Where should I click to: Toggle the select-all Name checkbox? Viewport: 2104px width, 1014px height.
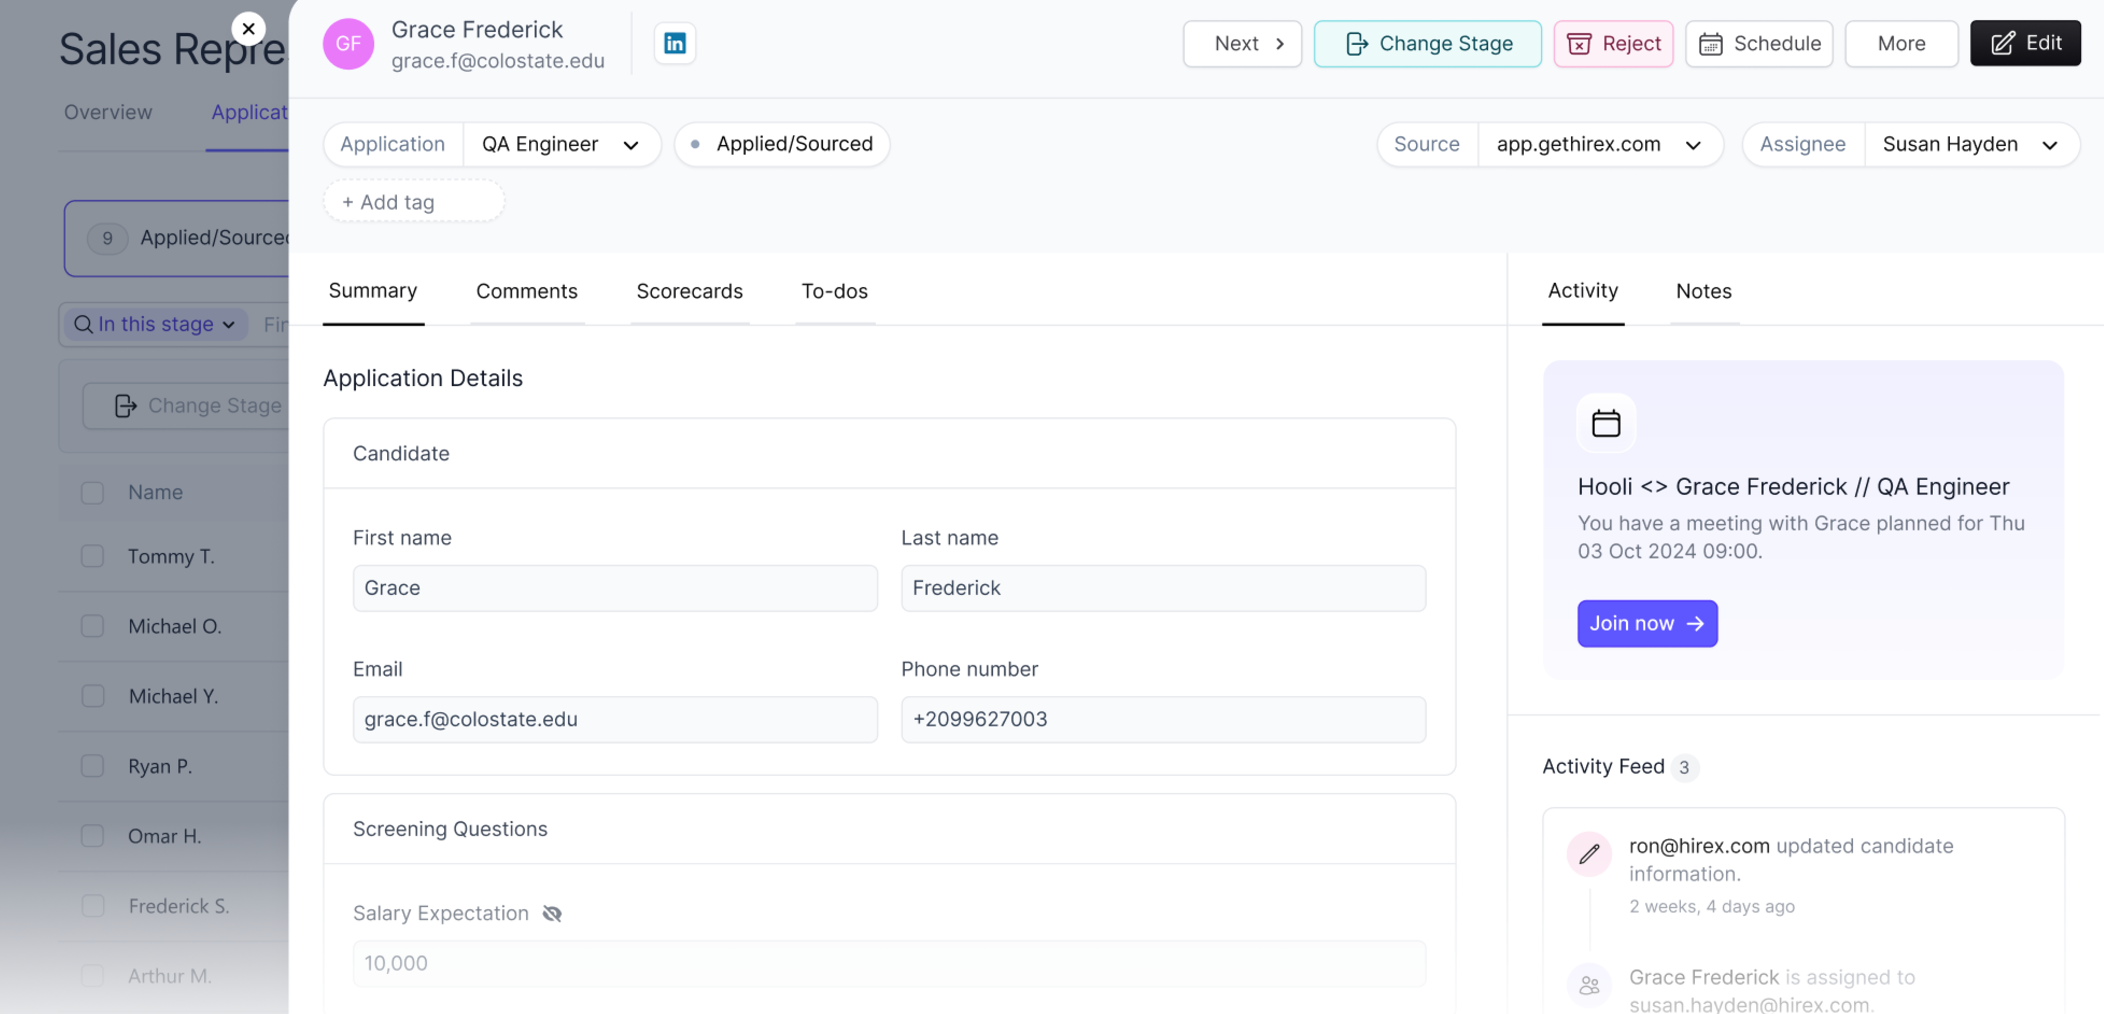(93, 492)
